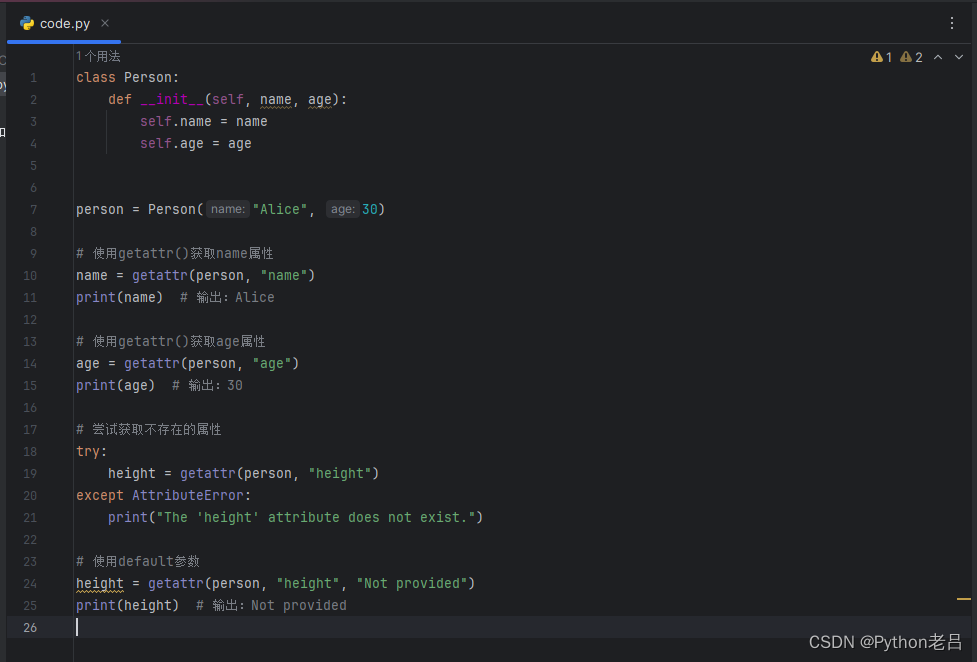Click the __init__ method name
This screenshot has height=662, width=977.
point(172,100)
